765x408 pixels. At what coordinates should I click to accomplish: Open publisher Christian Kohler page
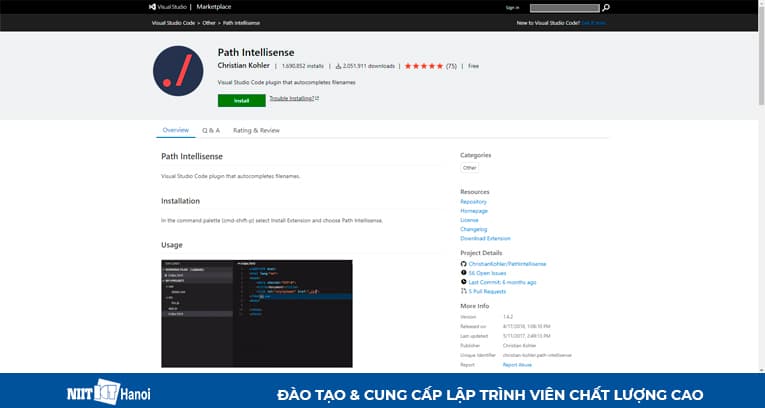pos(243,65)
